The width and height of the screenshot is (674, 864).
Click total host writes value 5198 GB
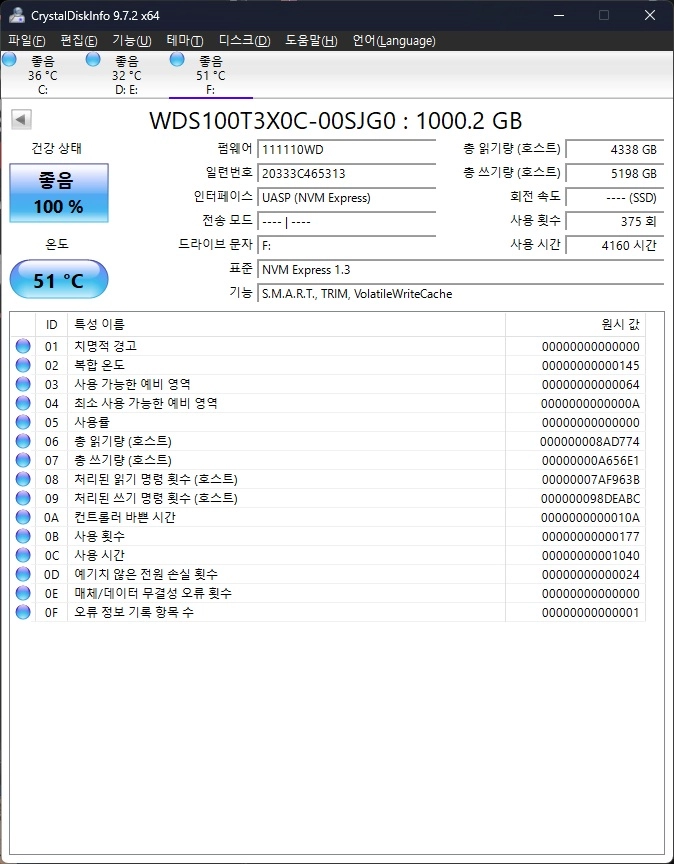point(614,174)
